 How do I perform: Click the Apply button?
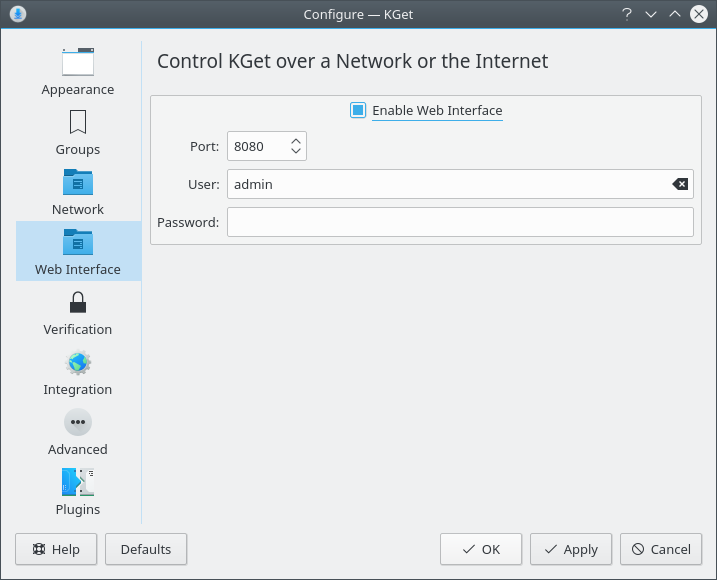571,549
